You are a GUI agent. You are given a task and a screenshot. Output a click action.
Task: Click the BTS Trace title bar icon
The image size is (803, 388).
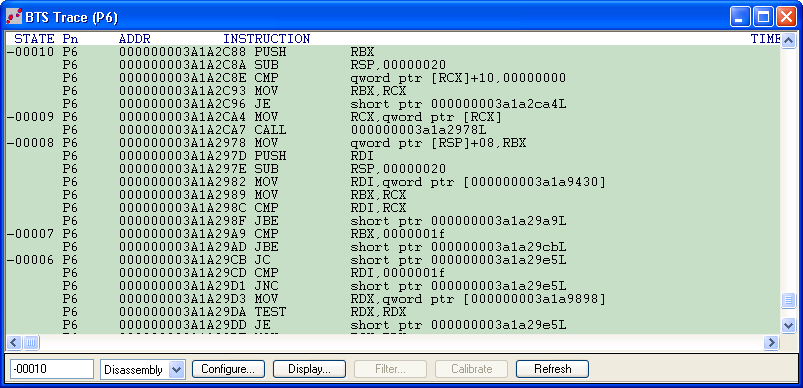pyautogui.click(x=14, y=17)
